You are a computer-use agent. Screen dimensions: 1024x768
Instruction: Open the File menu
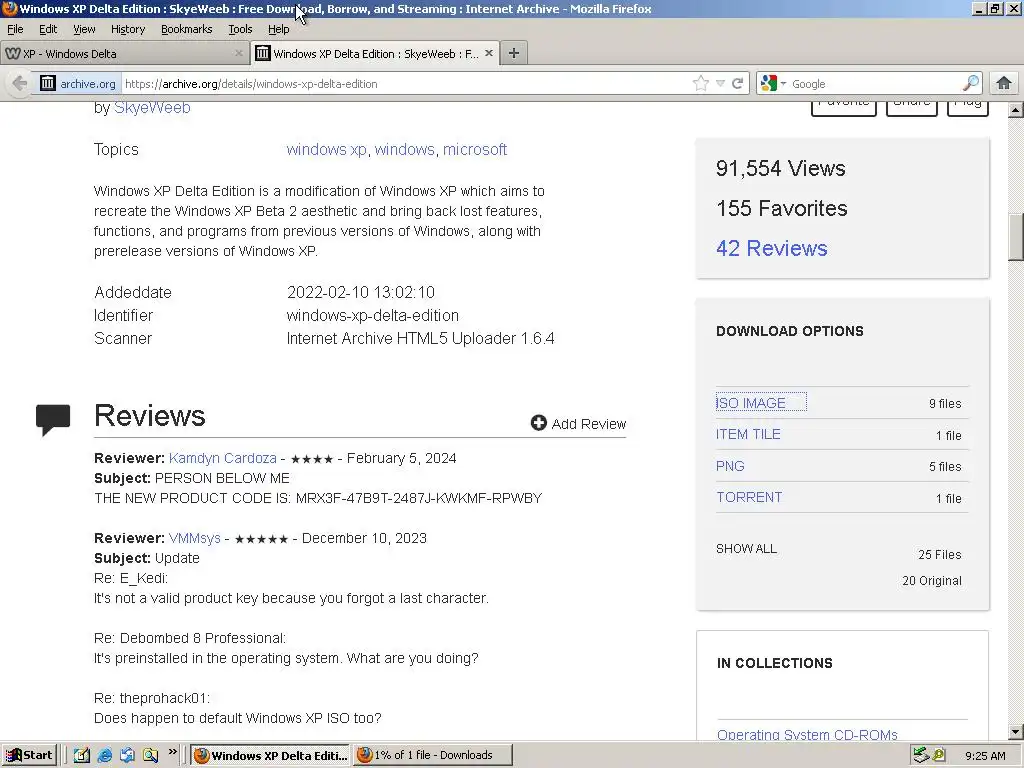(15, 29)
